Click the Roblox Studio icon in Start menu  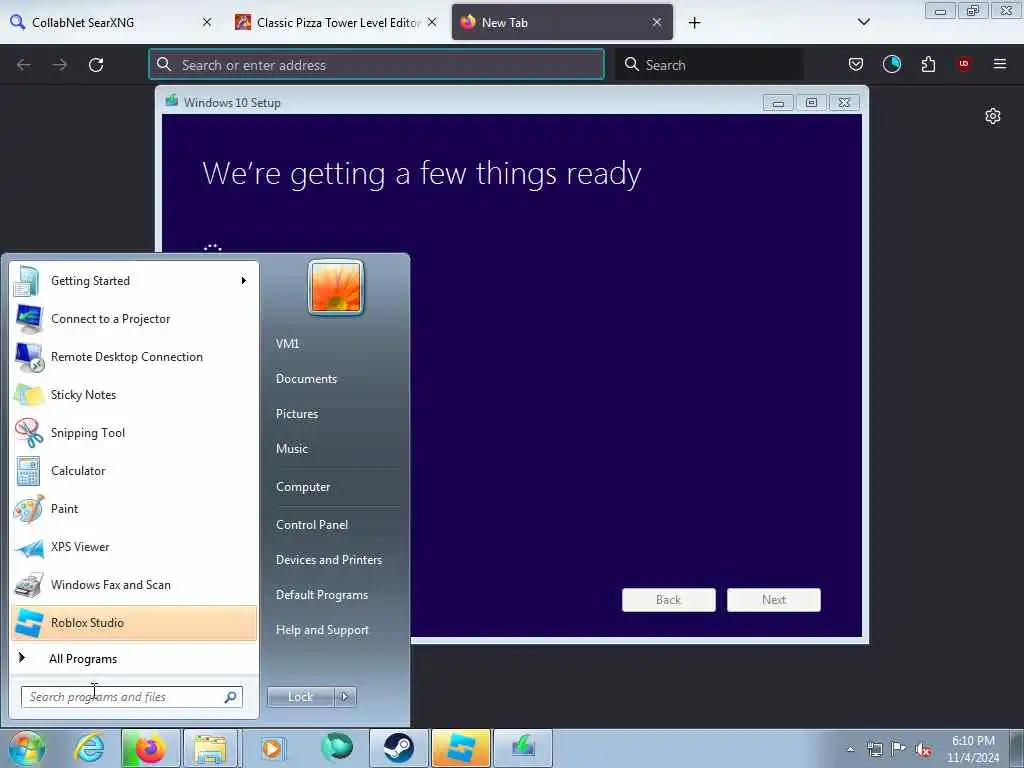pos(29,623)
